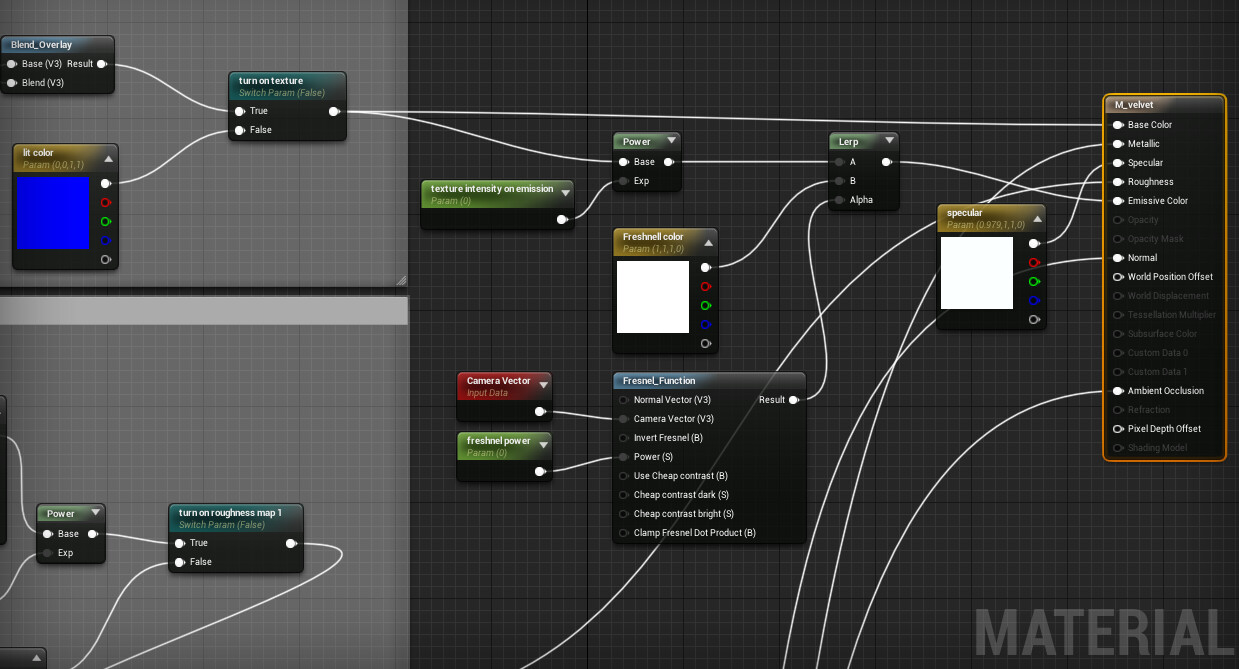The width and height of the screenshot is (1239, 669).
Task: Select the Blend_Overlay node title
Action: [x=42, y=45]
